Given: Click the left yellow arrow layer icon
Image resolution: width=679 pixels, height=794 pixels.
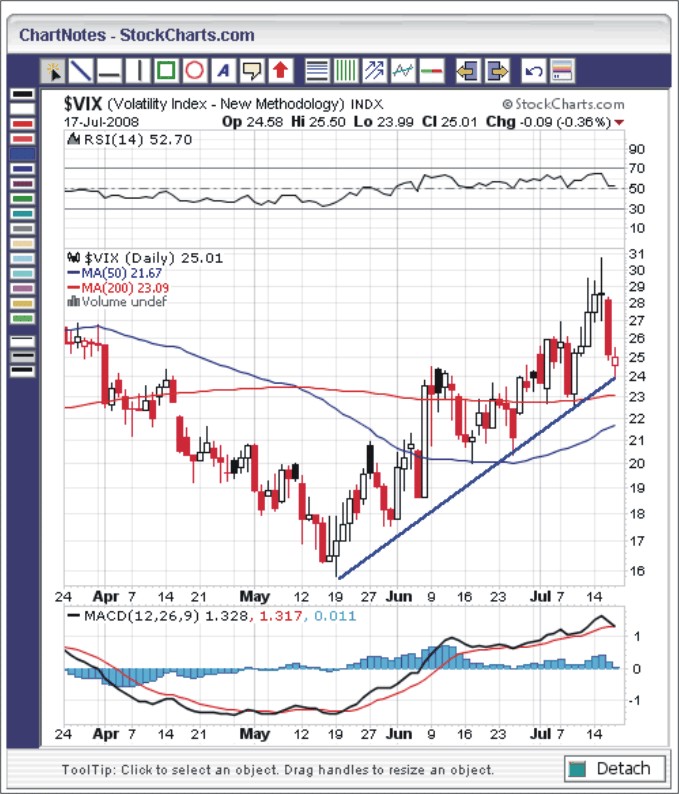Looking at the screenshot, I should 468,71.
